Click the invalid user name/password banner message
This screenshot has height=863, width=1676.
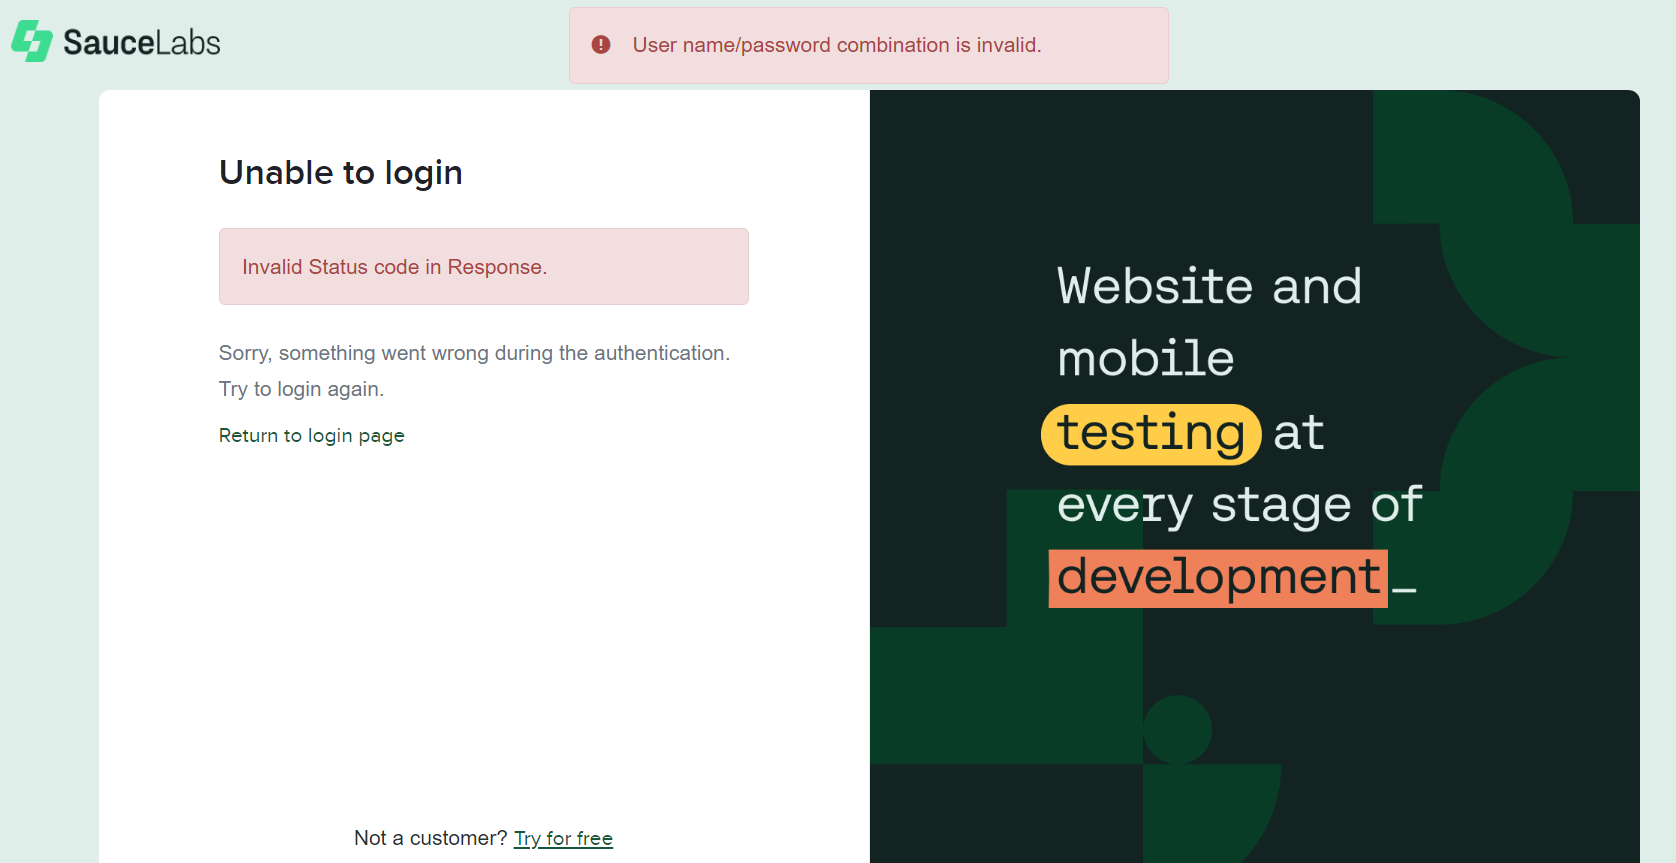836,45
